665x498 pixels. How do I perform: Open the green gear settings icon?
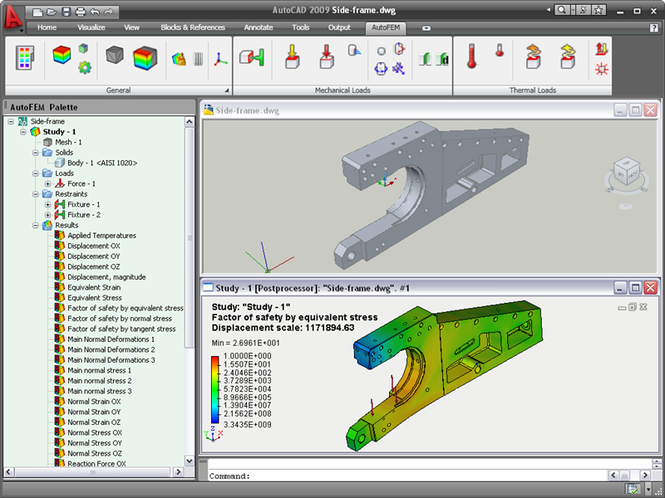click(85, 67)
